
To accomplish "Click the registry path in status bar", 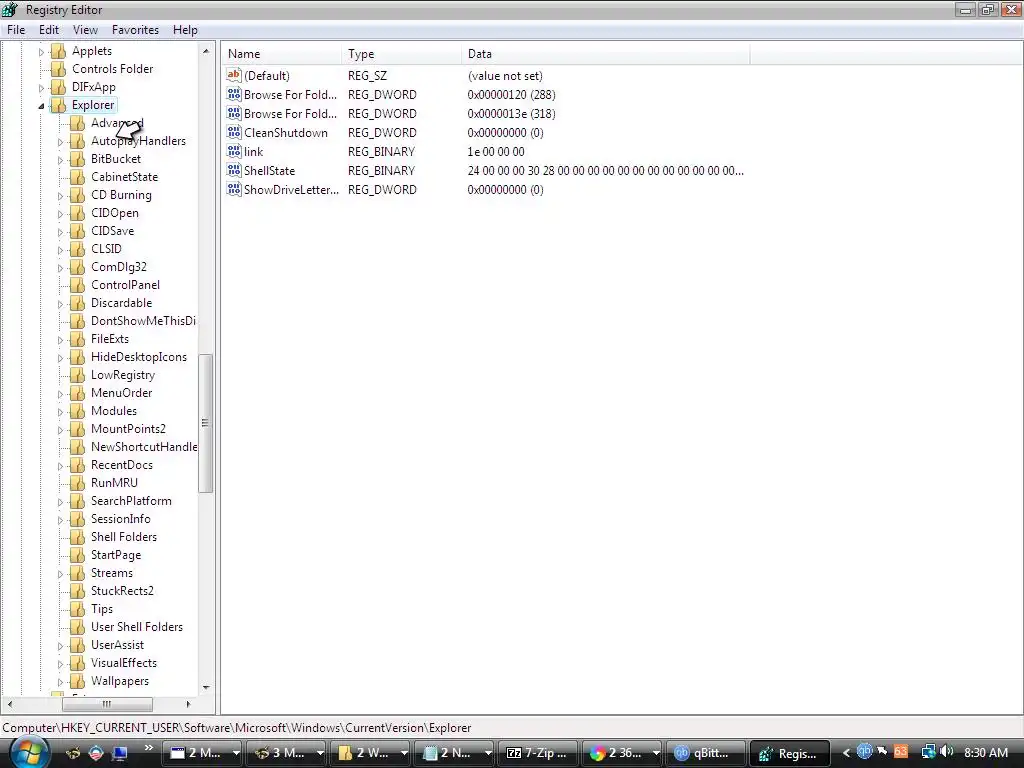I will pyautogui.click(x=236, y=728).
